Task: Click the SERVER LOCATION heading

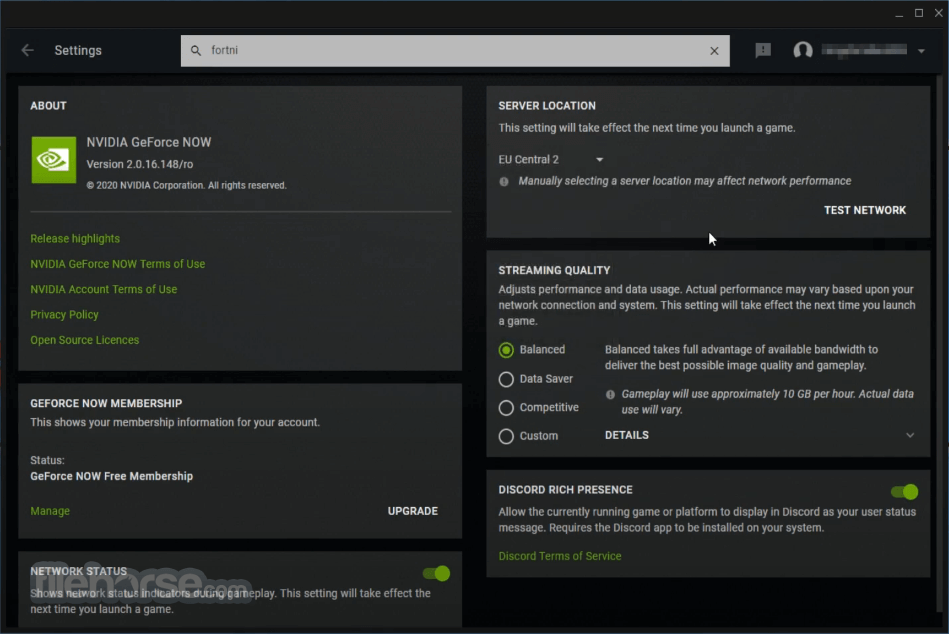Action: click(x=547, y=106)
